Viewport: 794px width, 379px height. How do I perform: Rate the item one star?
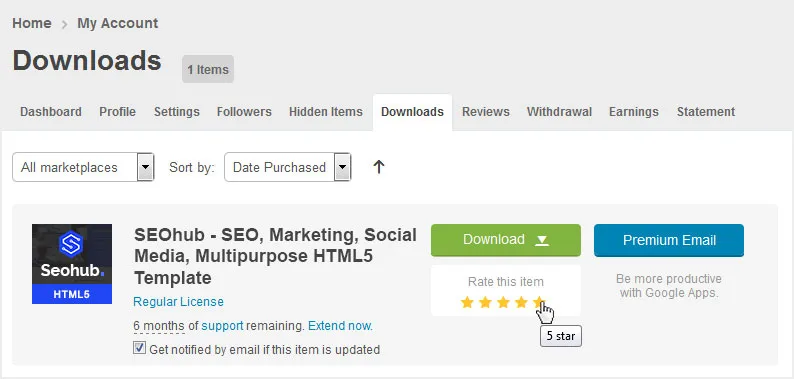(x=467, y=302)
